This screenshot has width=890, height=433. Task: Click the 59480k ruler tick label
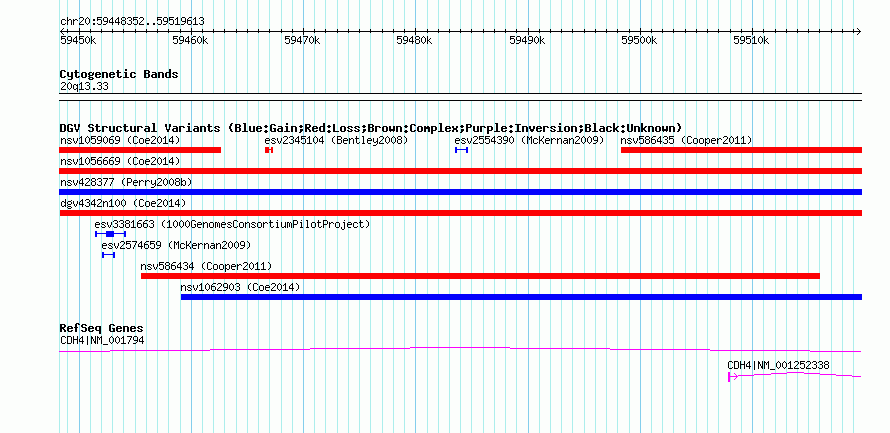coord(414,40)
